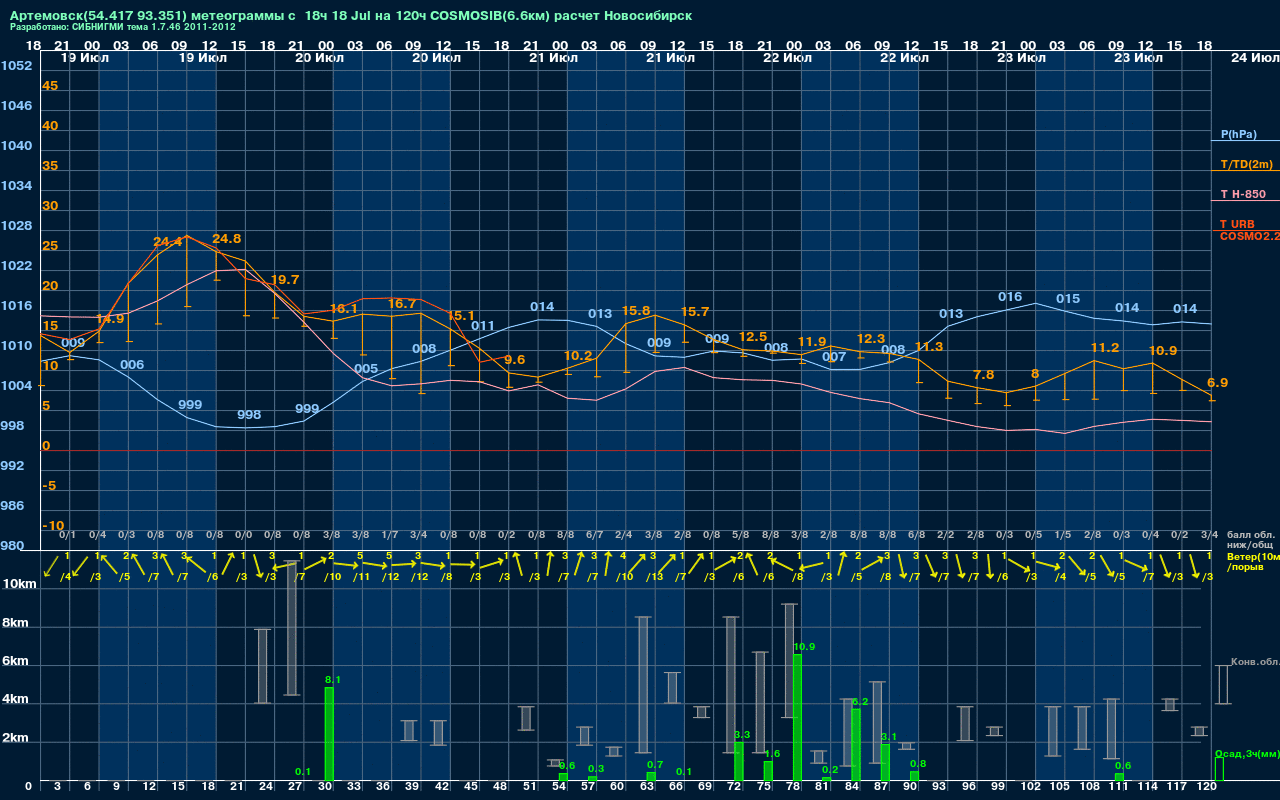Click the orange T/TD(2m) legend line
This screenshot has height=800, width=1280.
(x=1245, y=171)
